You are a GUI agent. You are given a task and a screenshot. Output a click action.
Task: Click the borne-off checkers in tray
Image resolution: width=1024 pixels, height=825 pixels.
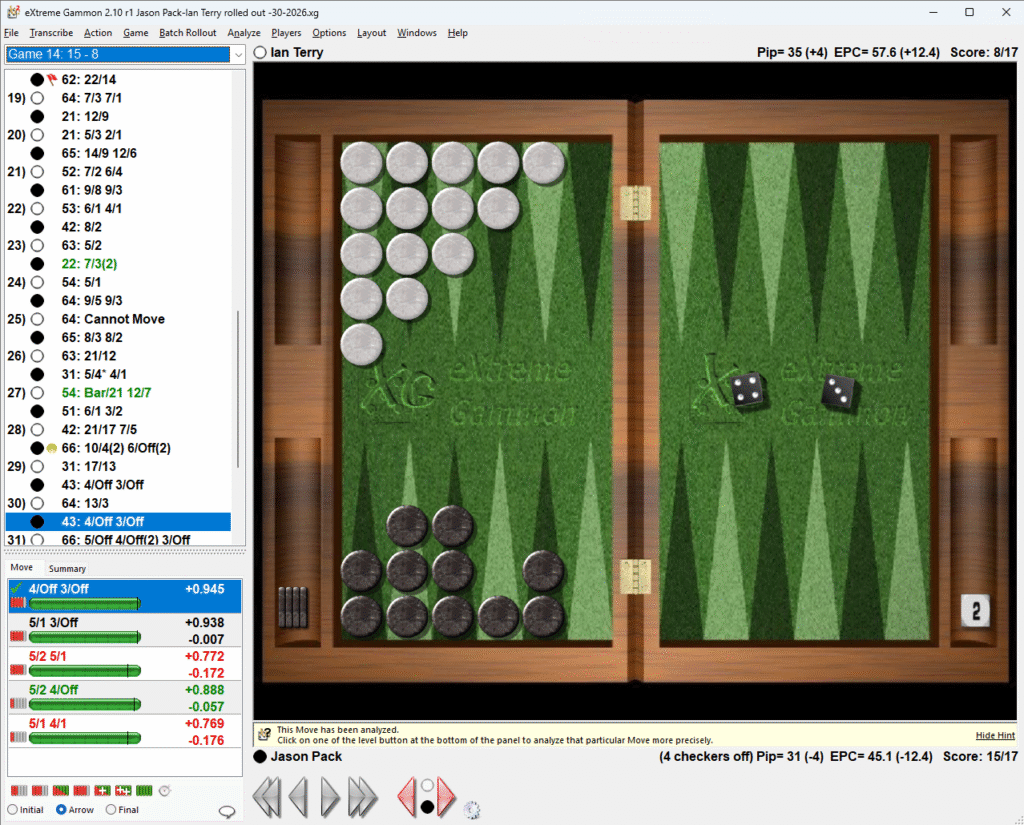click(293, 607)
